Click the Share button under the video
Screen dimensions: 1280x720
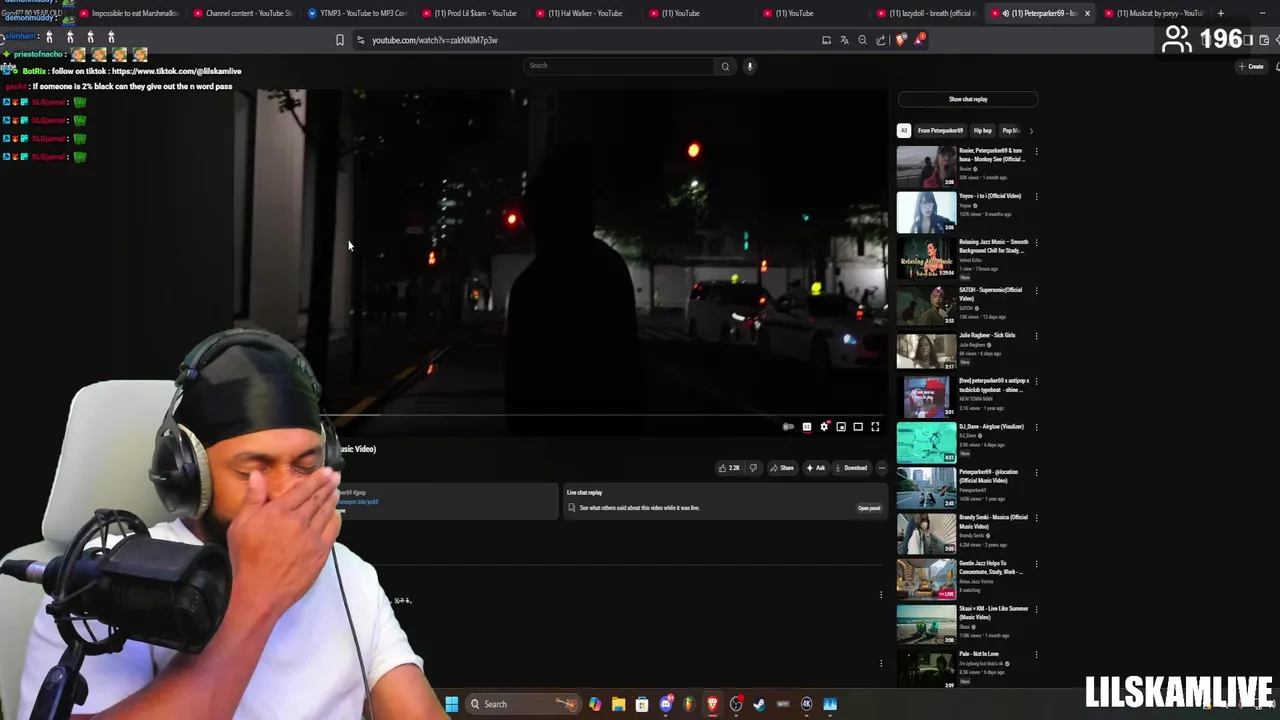[x=781, y=468]
